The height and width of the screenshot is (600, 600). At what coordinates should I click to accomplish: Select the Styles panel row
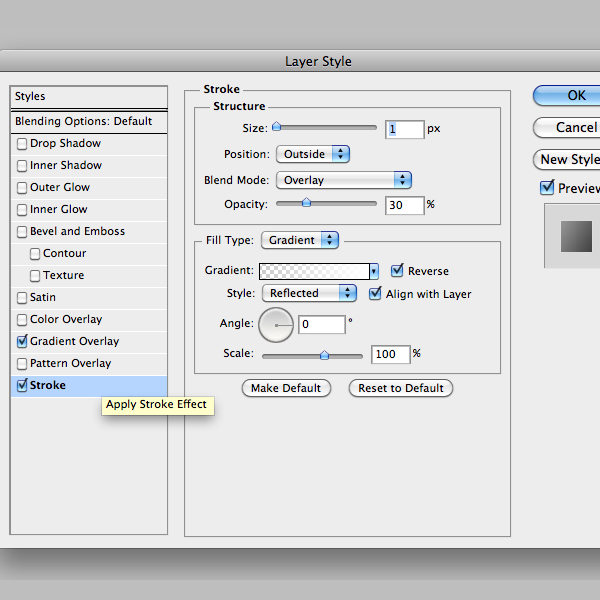pyautogui.click(x=89, y=96)
